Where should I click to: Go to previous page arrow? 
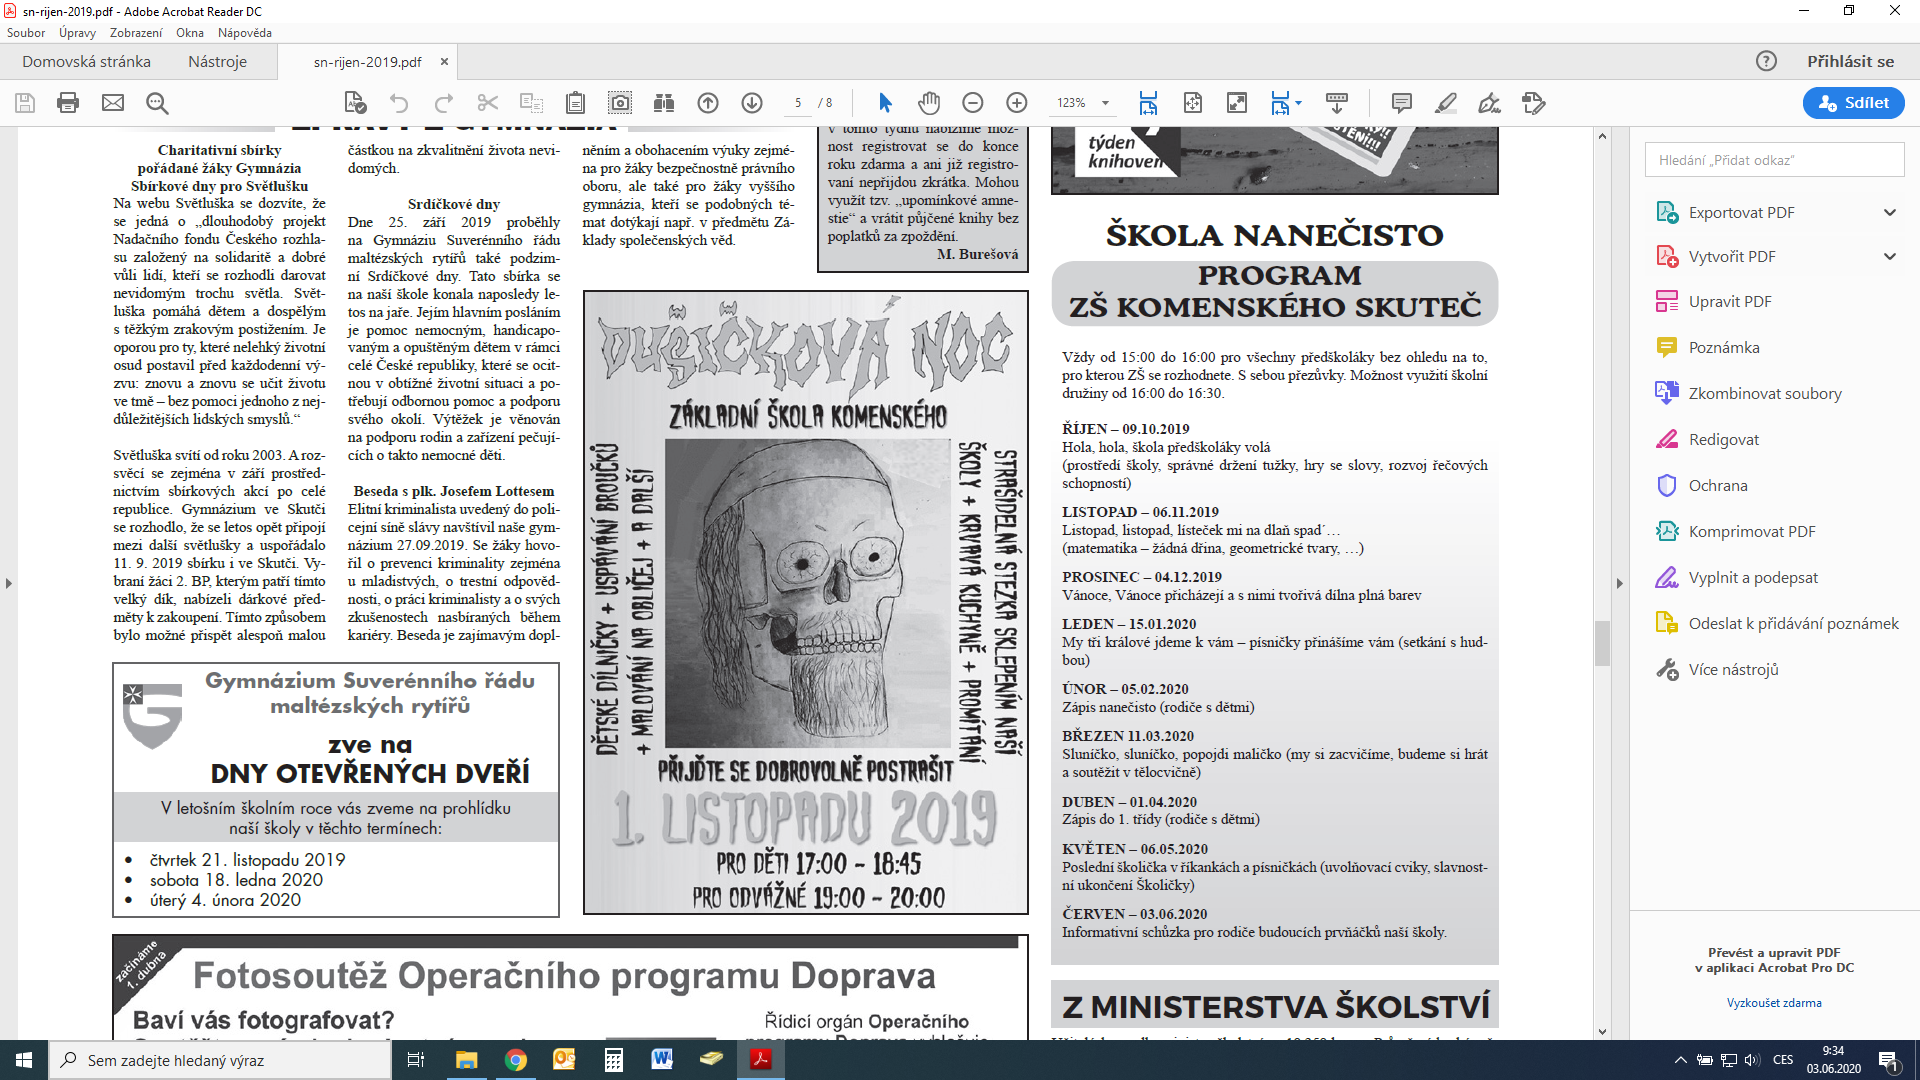708,103
